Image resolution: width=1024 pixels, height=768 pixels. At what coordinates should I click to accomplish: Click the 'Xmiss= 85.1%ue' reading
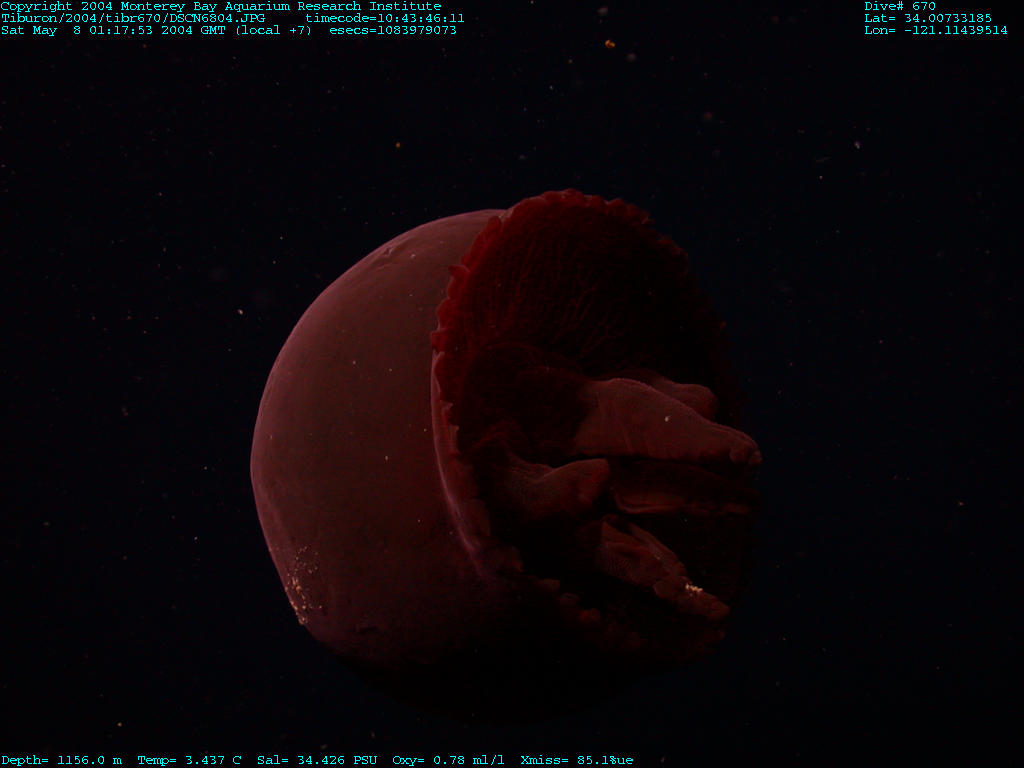click(577, 760)
